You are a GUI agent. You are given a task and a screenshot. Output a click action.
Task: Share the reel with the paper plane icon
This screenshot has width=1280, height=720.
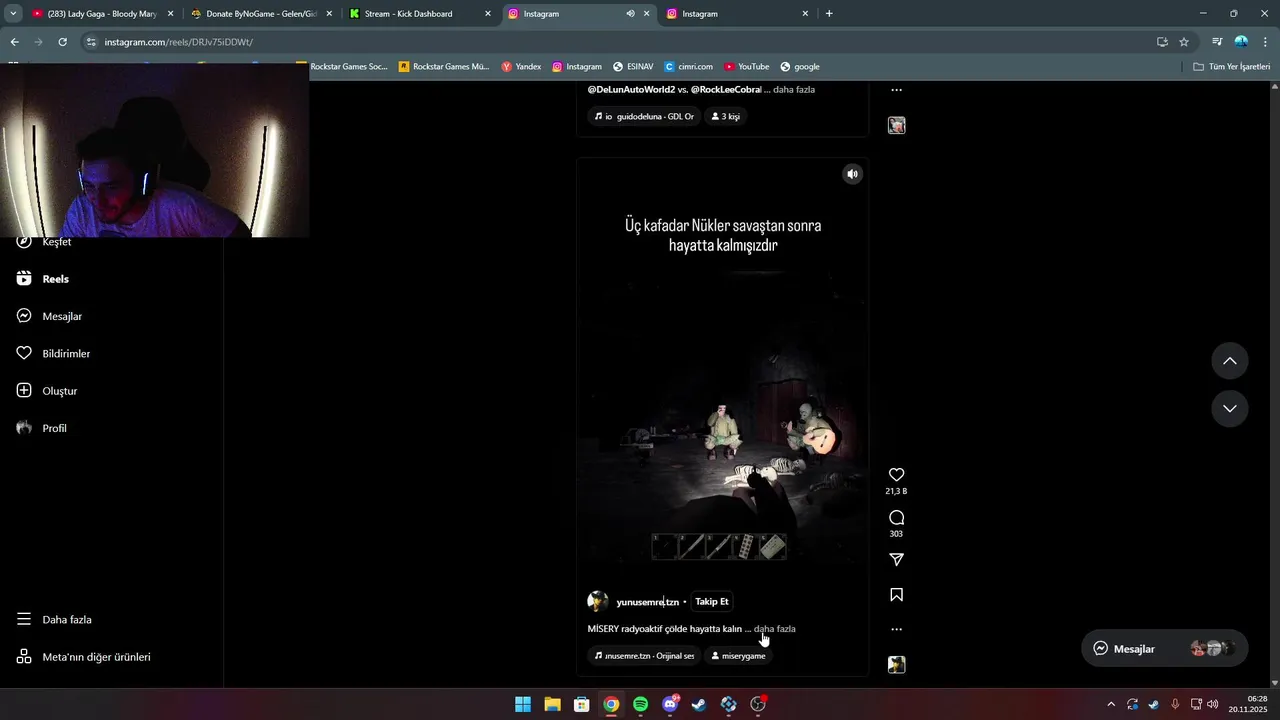tap(896, 560)
